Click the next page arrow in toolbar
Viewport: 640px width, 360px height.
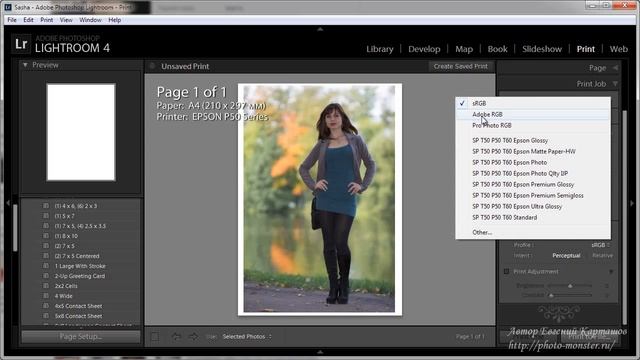(193, 337)
